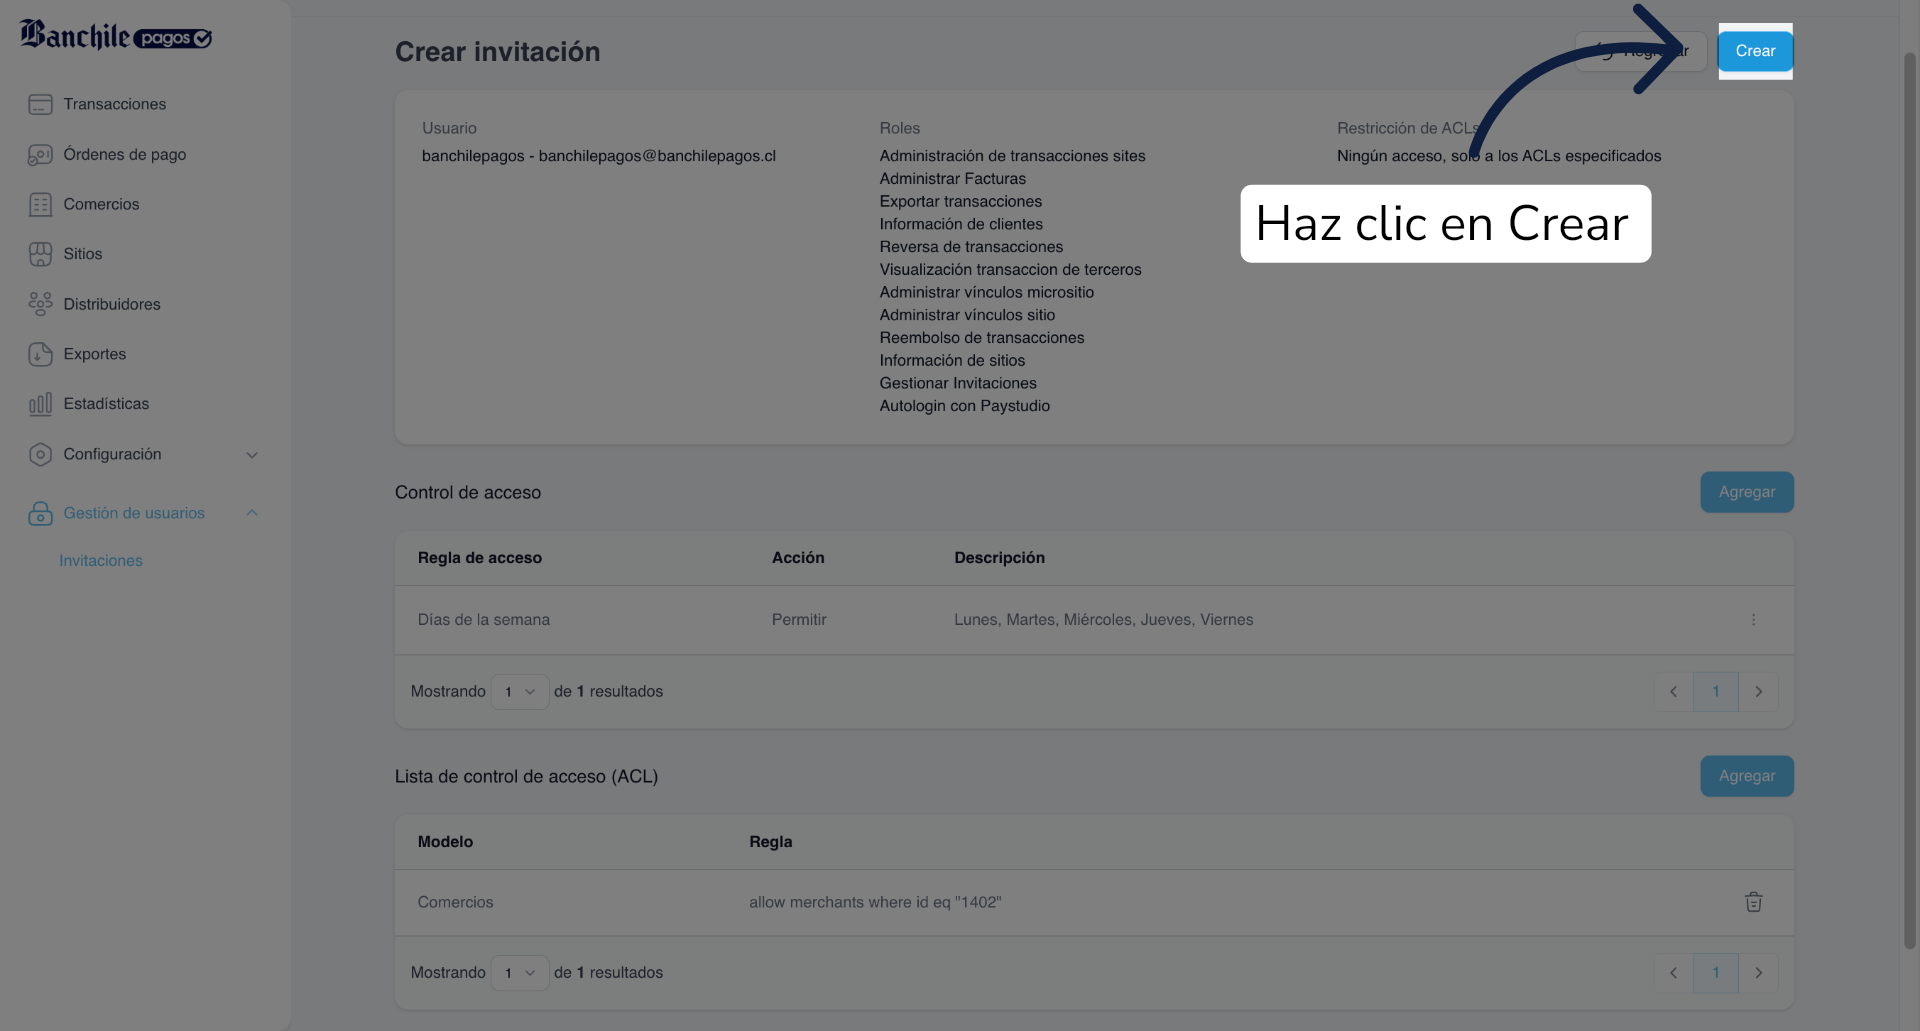Go to previous page in ACL list table
This screenshot has width=1920, height=1031.
[1673, 973]
